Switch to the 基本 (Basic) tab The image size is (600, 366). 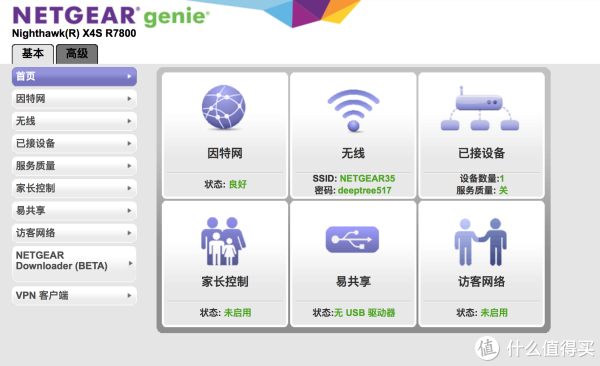(33, 54)
